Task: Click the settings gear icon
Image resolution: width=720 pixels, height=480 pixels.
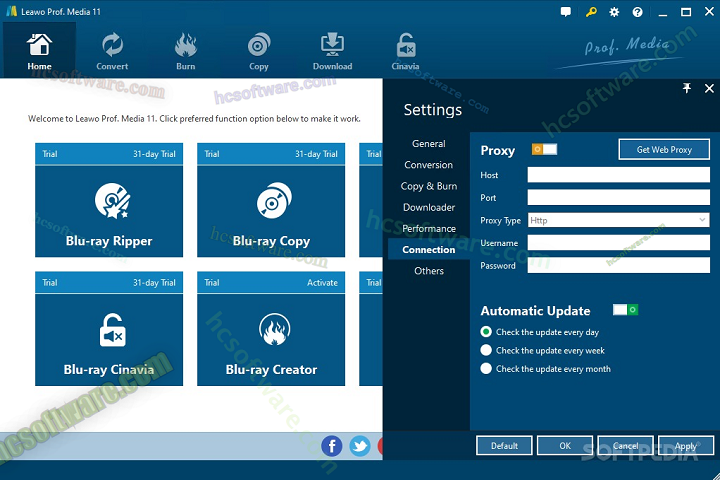Action: coord(614,12)
